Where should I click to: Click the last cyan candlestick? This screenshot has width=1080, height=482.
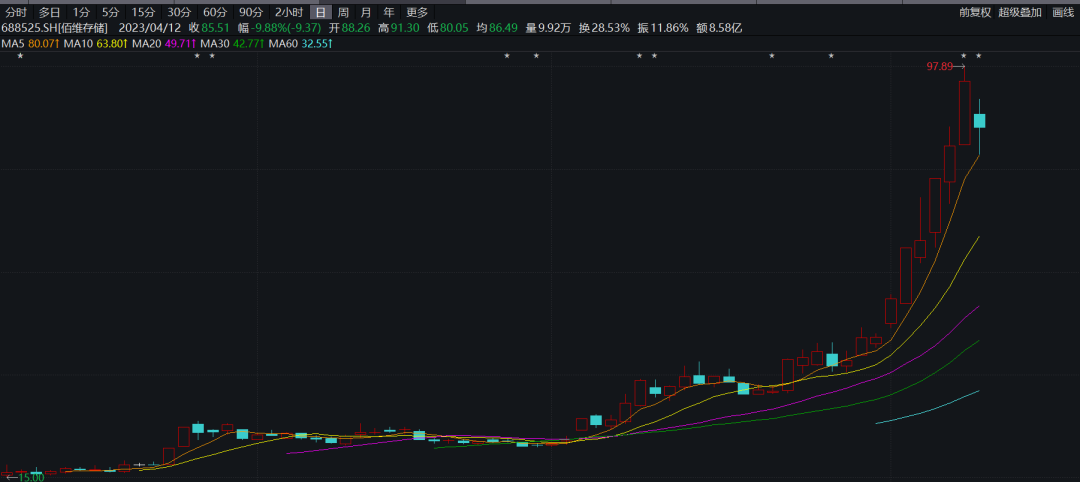pyautogui.click(x=979, y=121)
